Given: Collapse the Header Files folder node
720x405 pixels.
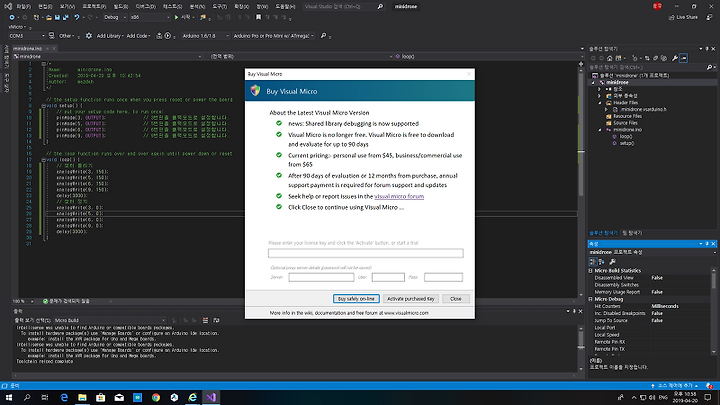Looking at the screenshot, I should coord(600,103).
